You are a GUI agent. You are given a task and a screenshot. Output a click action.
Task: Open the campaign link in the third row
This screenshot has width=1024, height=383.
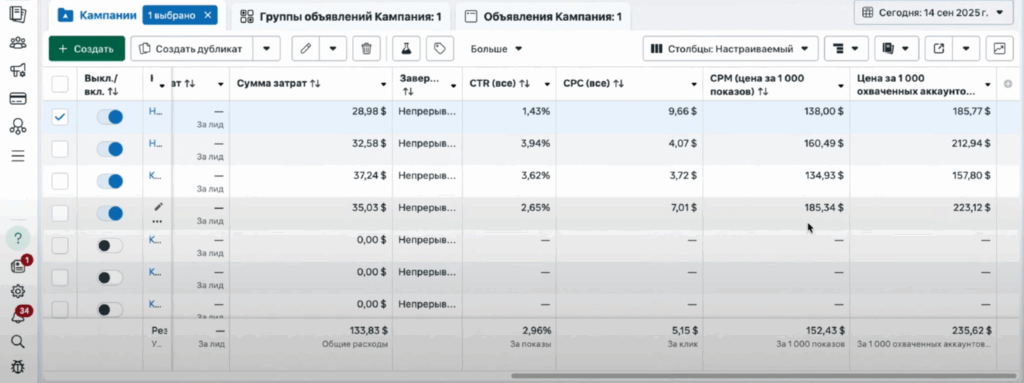coord(155,175)
